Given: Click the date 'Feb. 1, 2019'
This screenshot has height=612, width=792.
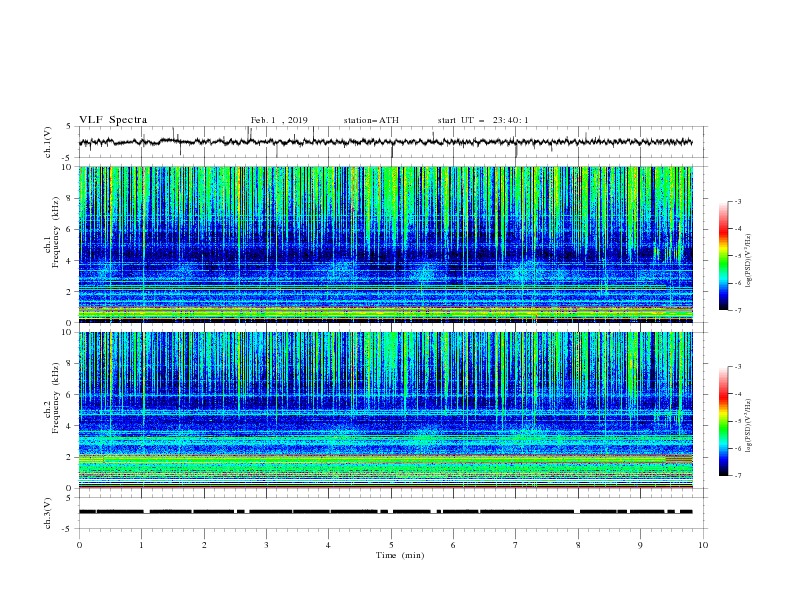Looking at the screenshot, I should click(279, 120).
